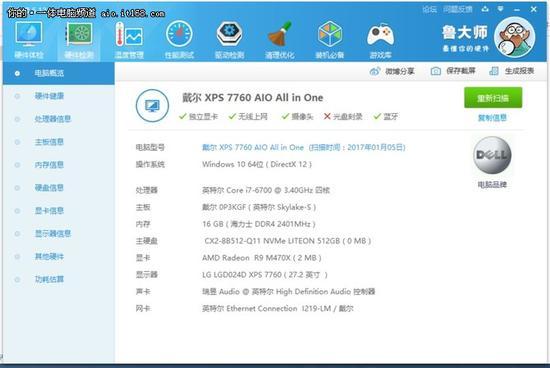Switch to 处理器信息 sidebar item
The width and height of the screenshot is (550, 368).
click(53, 119)
